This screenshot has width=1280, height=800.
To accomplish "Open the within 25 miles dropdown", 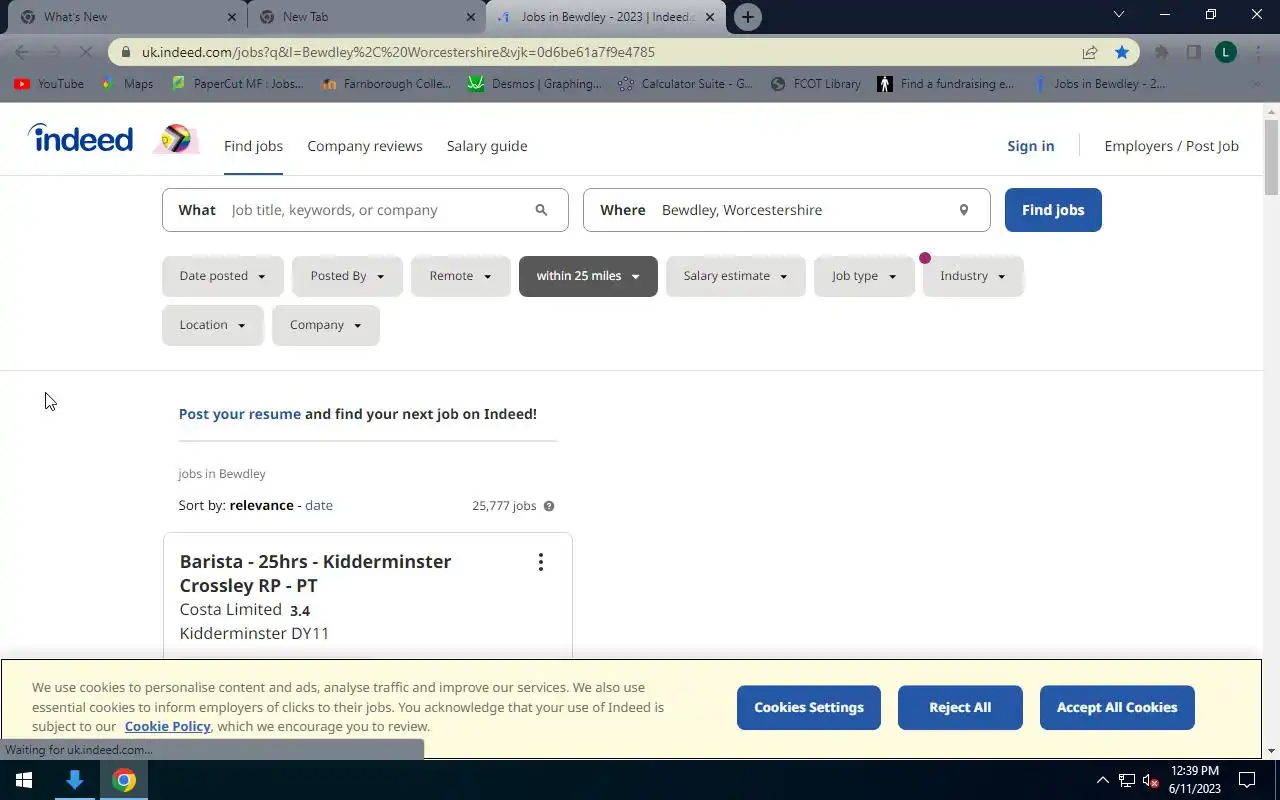I will click(x=588, y=276).
